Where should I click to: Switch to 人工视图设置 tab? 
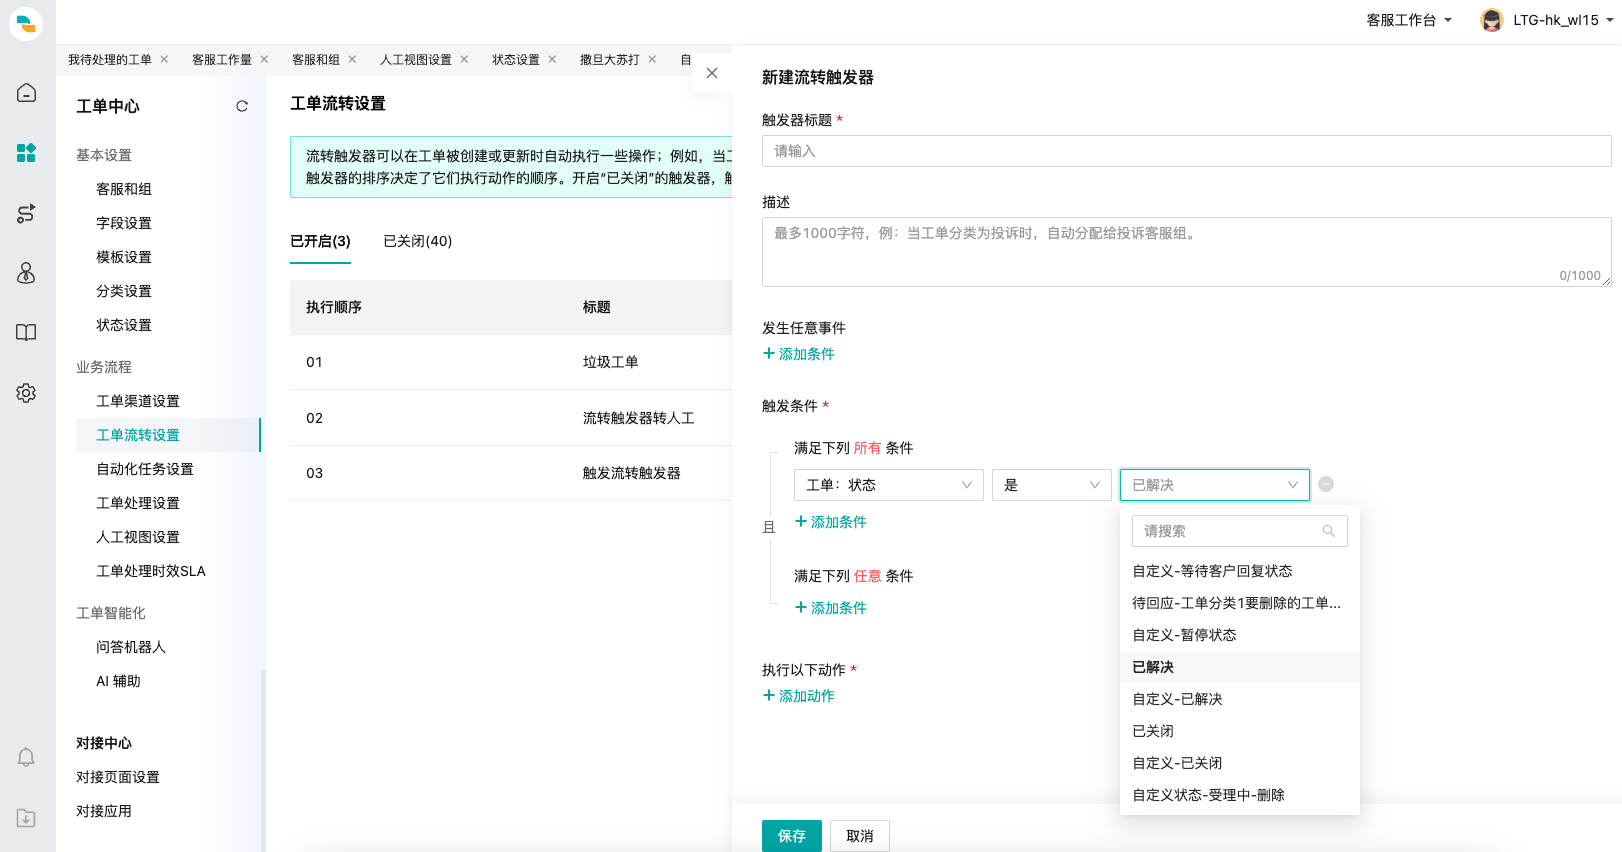coord(416,60)
